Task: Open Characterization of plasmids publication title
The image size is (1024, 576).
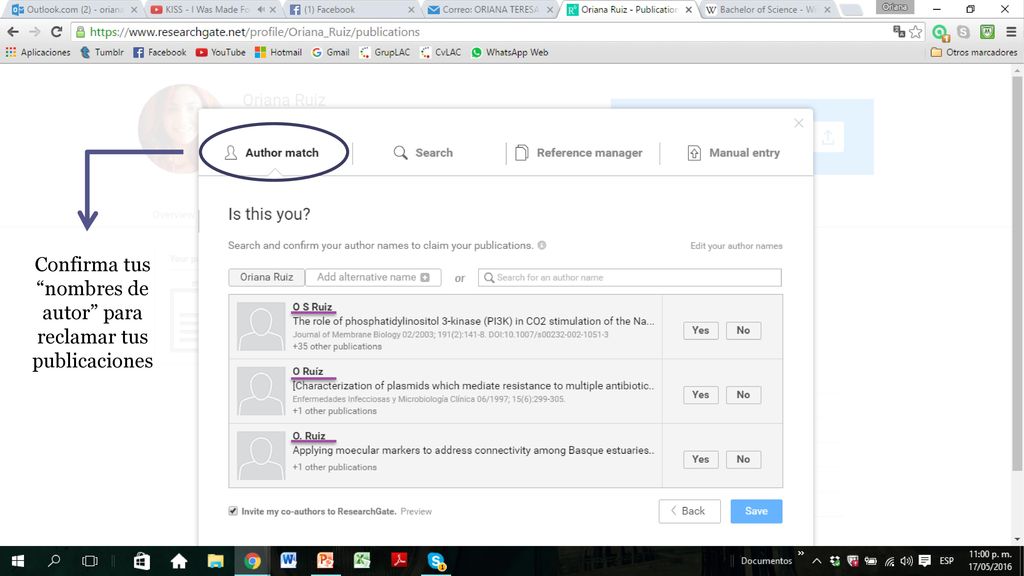Action: point(473,385)
